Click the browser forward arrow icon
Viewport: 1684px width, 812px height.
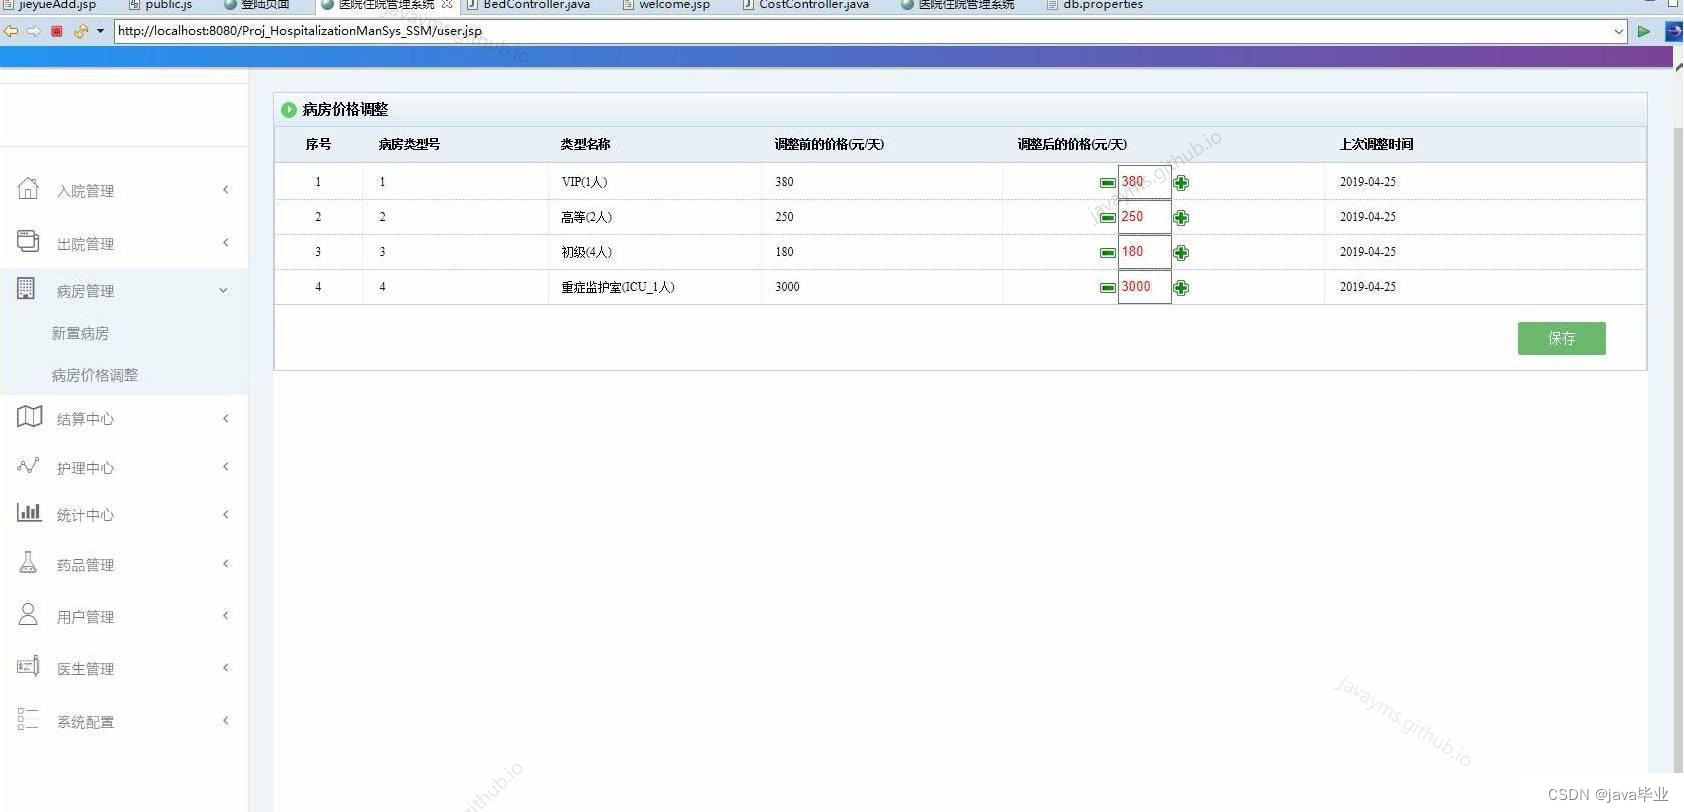point(34,31)
